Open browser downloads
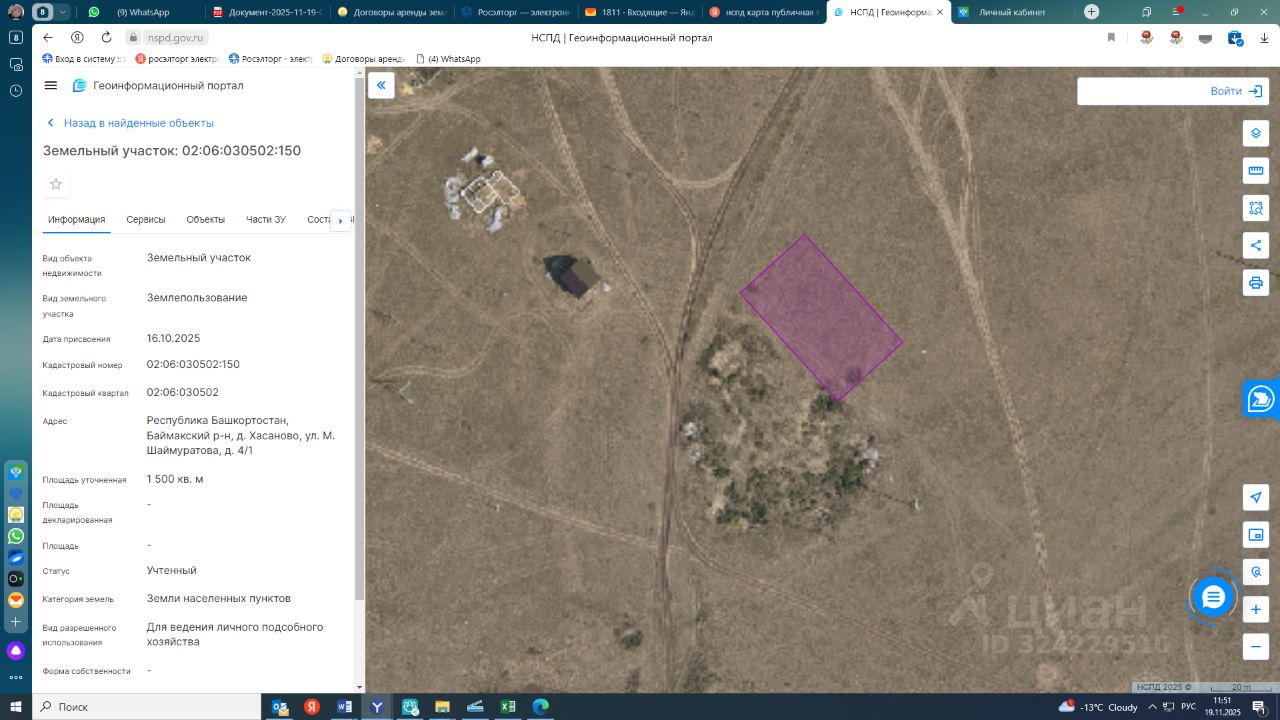The height and width of the screenshot is (720, 1280). point(1264,37)
